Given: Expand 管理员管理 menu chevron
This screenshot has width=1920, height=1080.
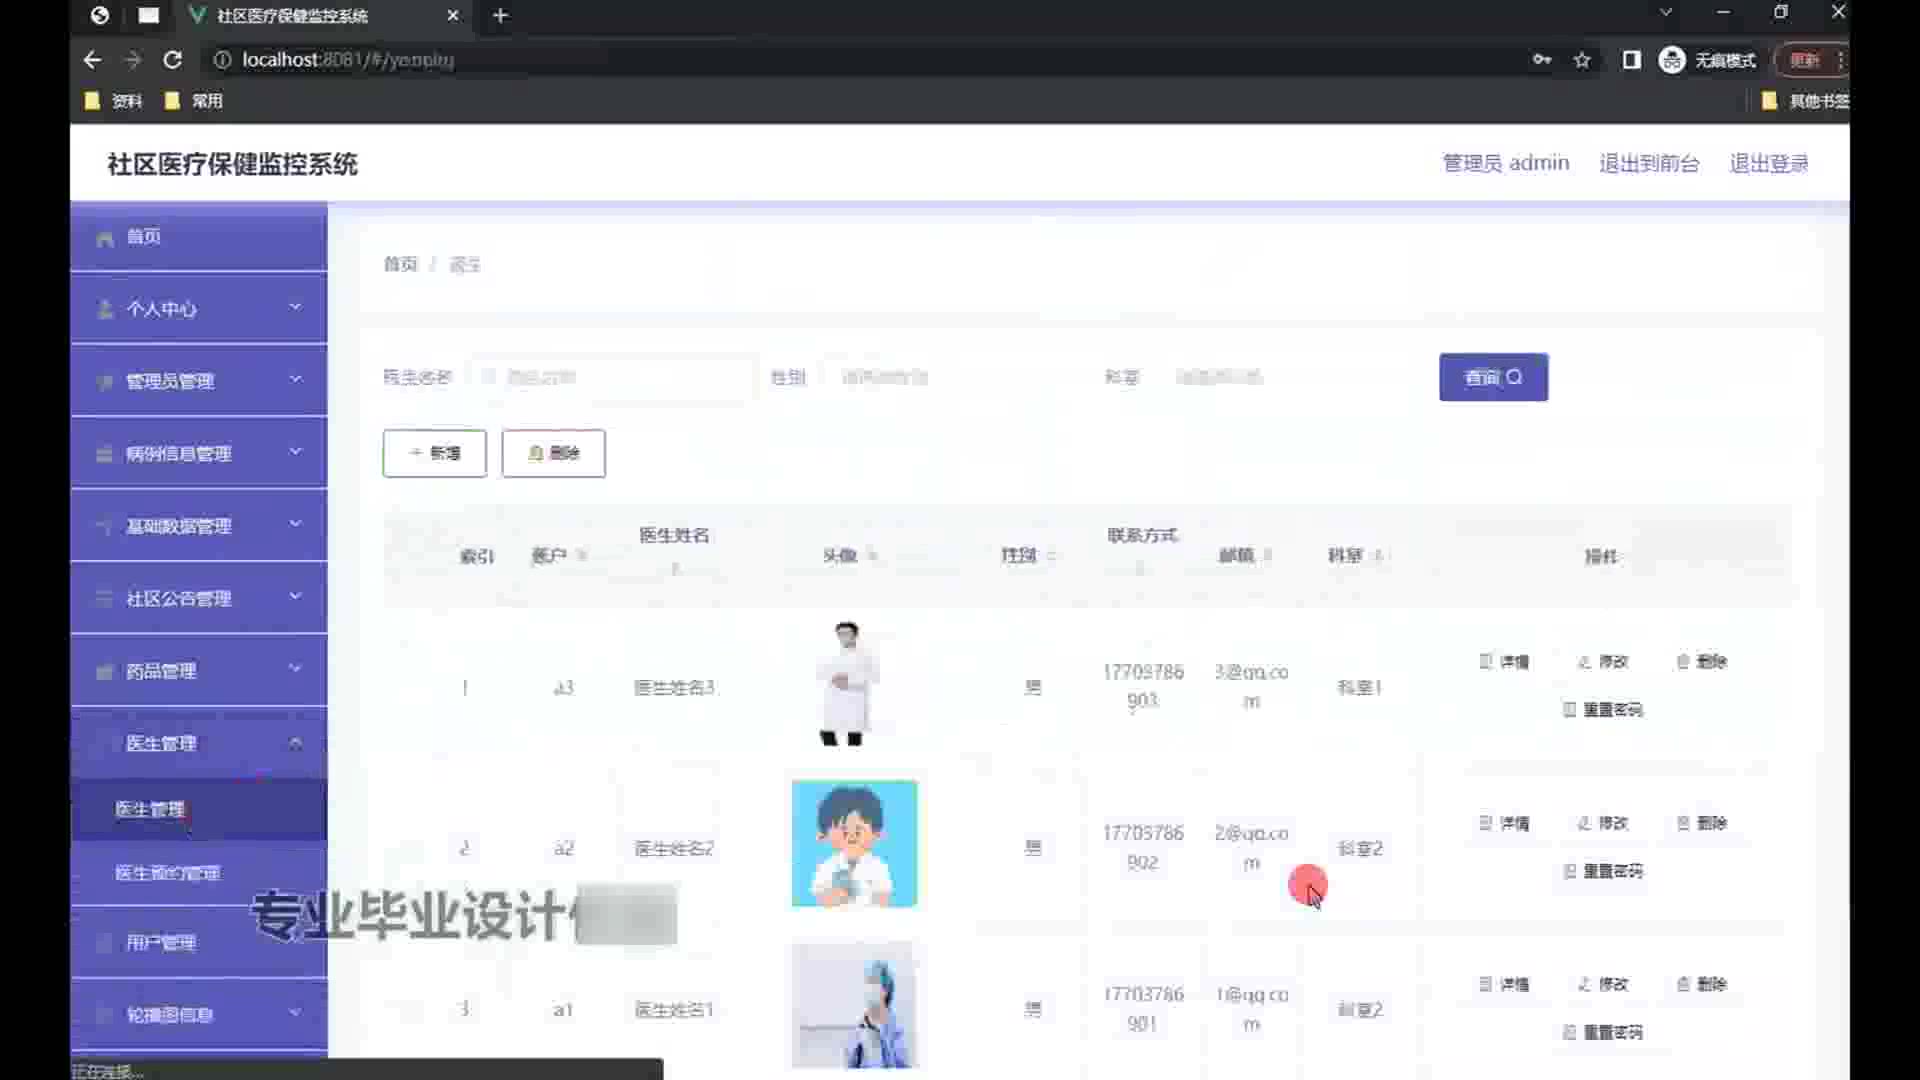Looking at the screenshot, I should [295, 380].
